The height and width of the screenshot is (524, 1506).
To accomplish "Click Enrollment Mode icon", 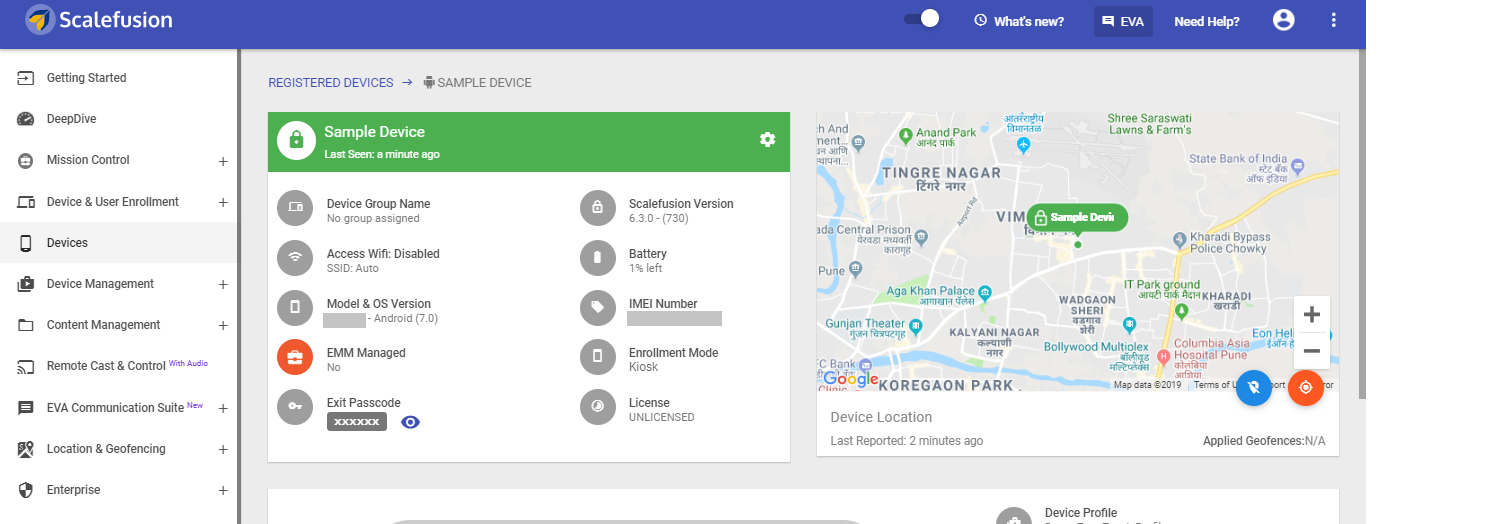I will click(x=597, y=356).
